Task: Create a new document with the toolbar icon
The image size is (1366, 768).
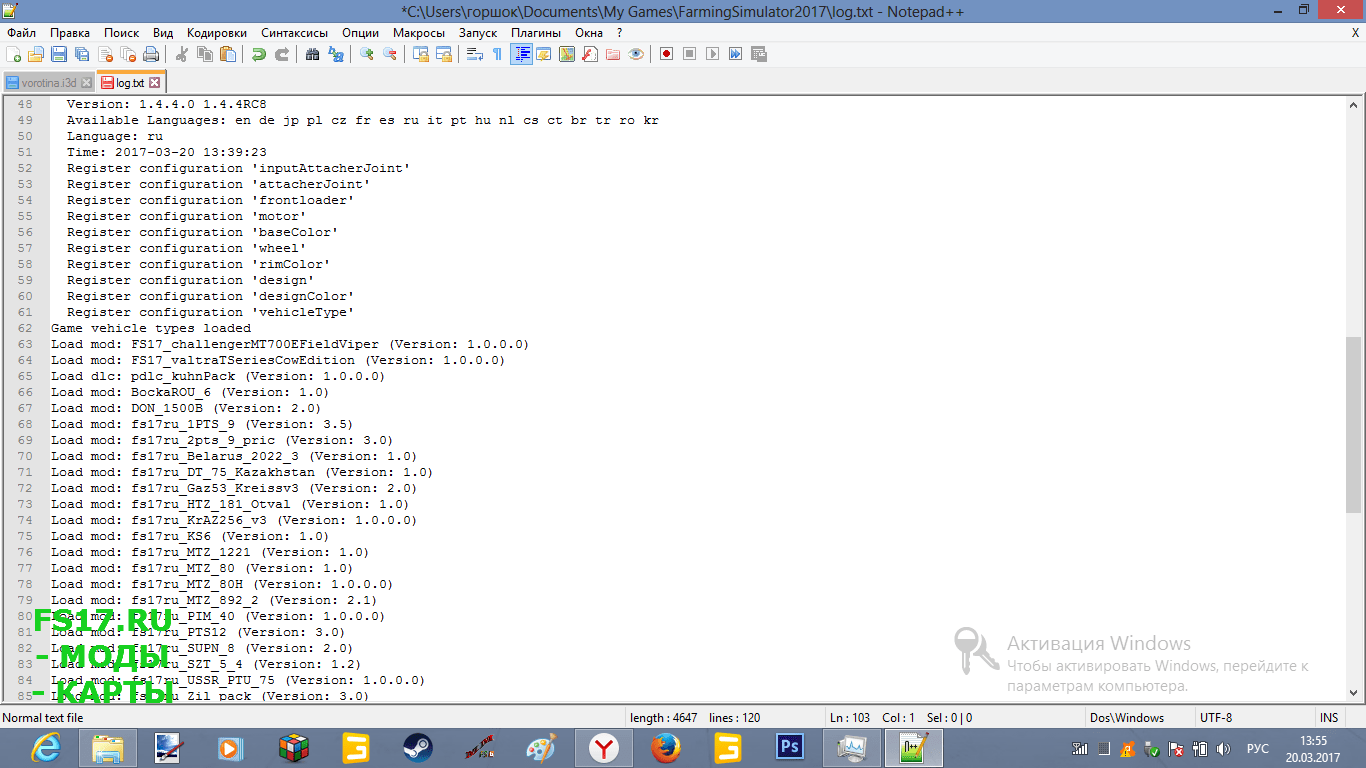Action: point(13,54)
